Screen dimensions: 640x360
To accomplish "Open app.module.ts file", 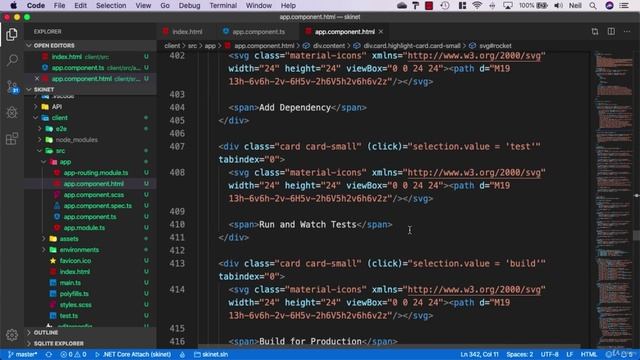I will pyautogui.click(x=84, y=227).
